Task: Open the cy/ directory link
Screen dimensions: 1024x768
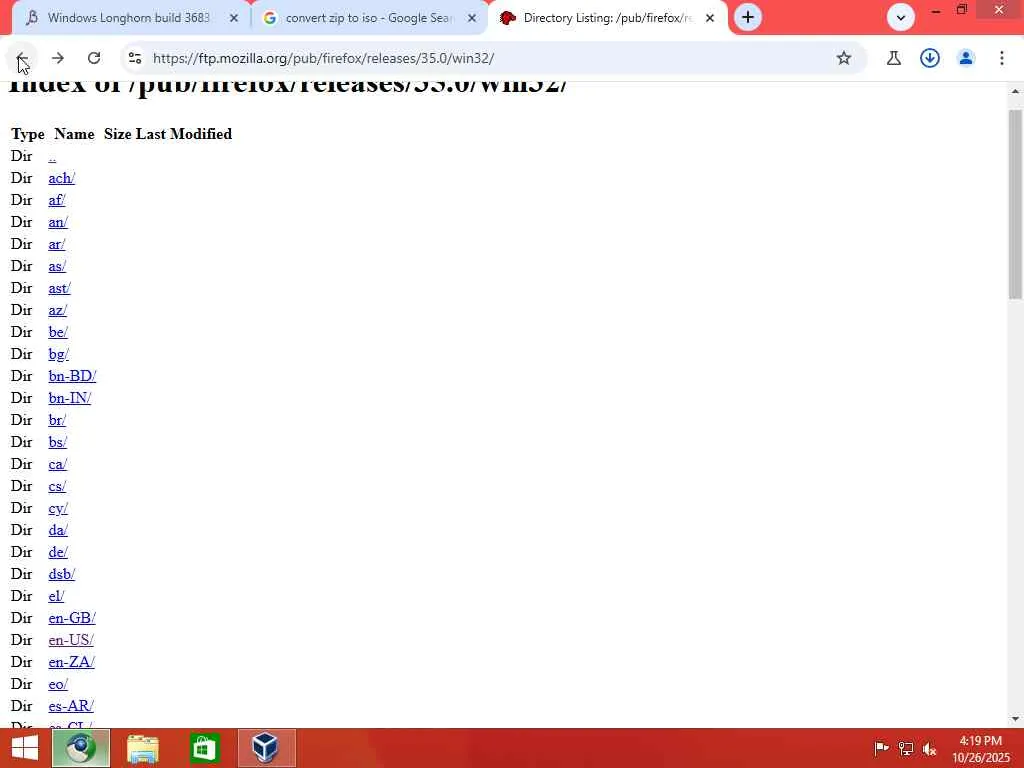Action: (x=58, y=508)
